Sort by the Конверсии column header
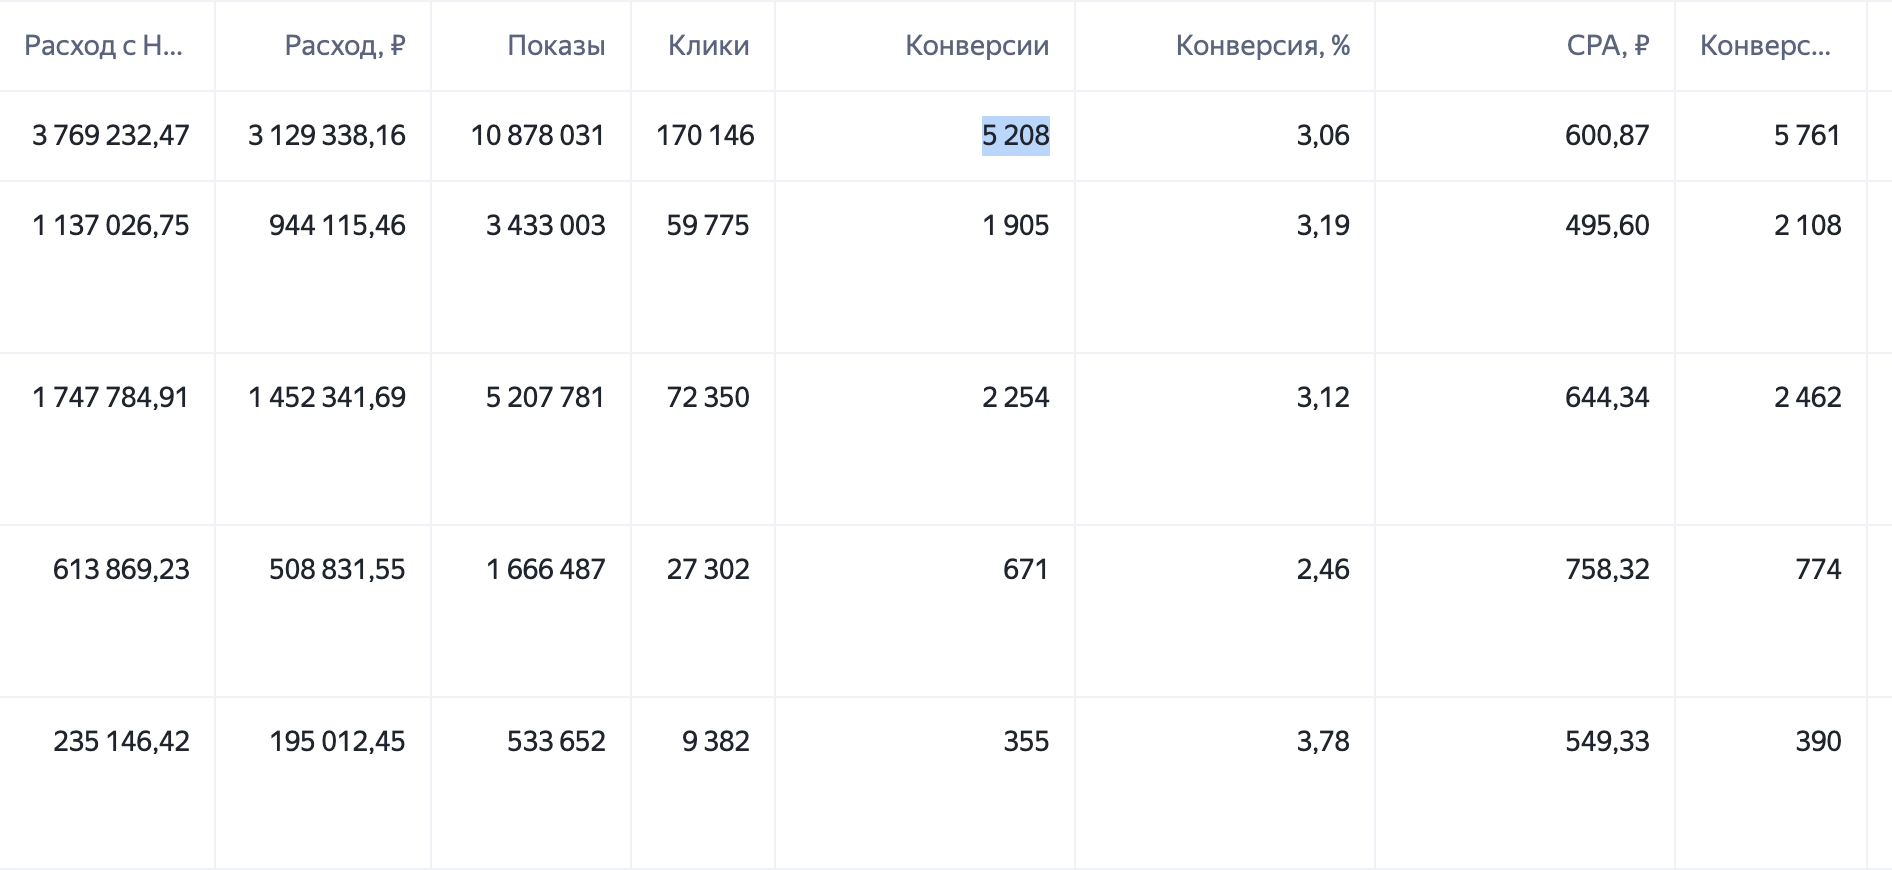This screenshot has width=1892, height=870. [976, 46]
